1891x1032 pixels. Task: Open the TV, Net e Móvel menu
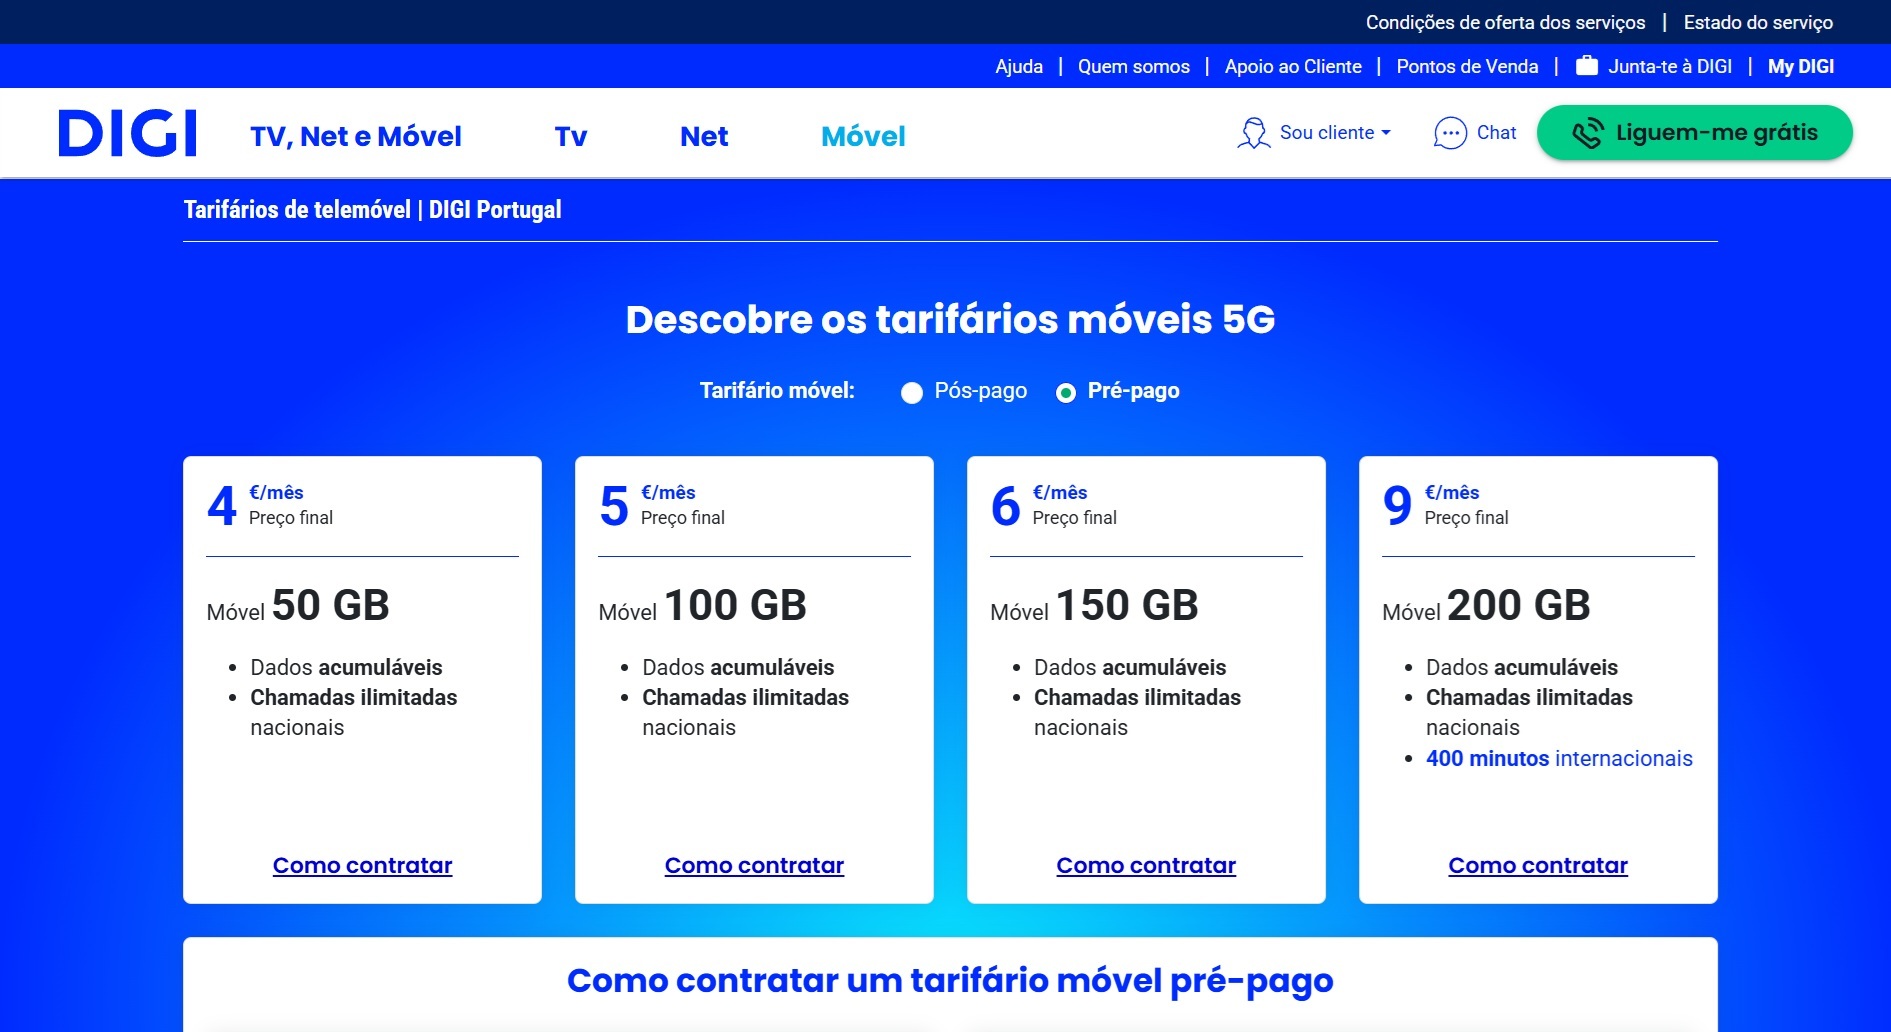[356, 136]
